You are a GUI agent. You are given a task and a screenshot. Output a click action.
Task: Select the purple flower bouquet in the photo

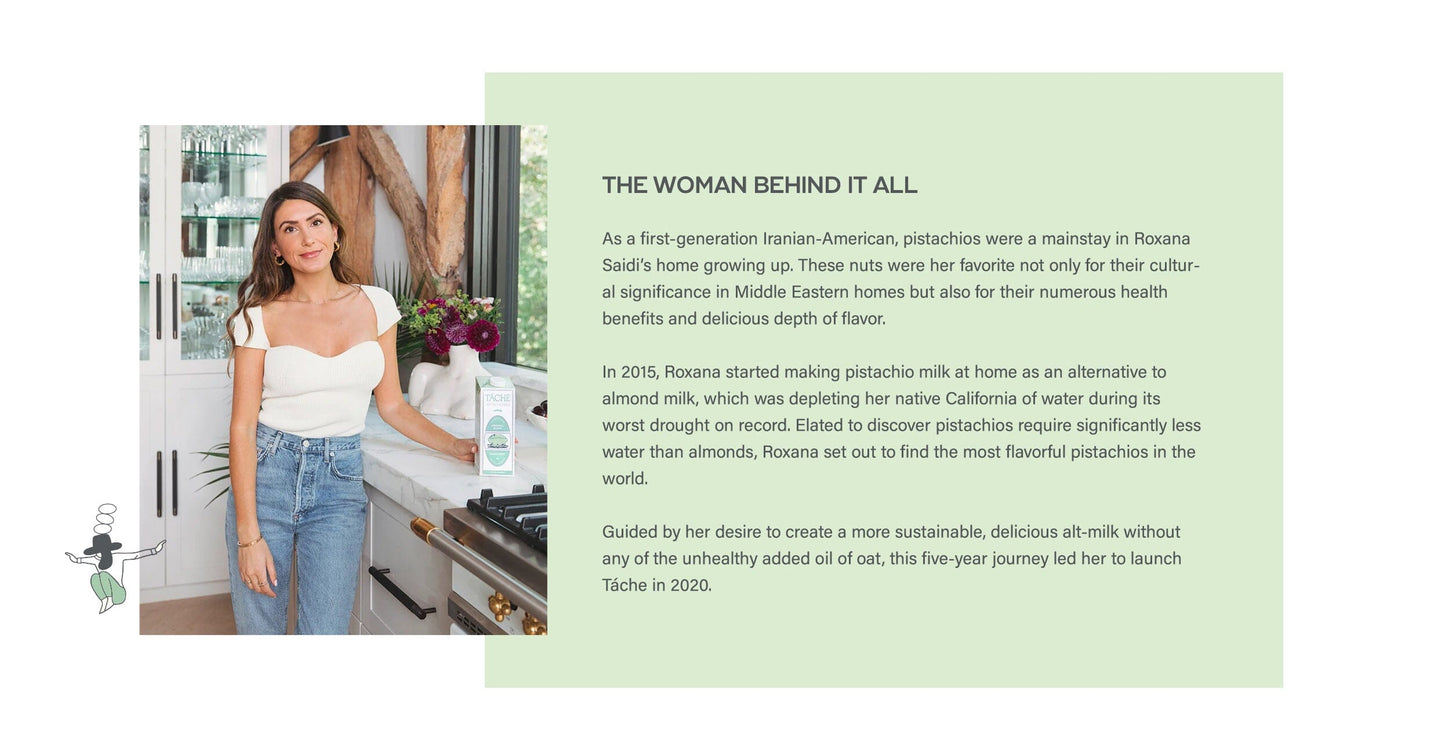(x=453, y=320)
